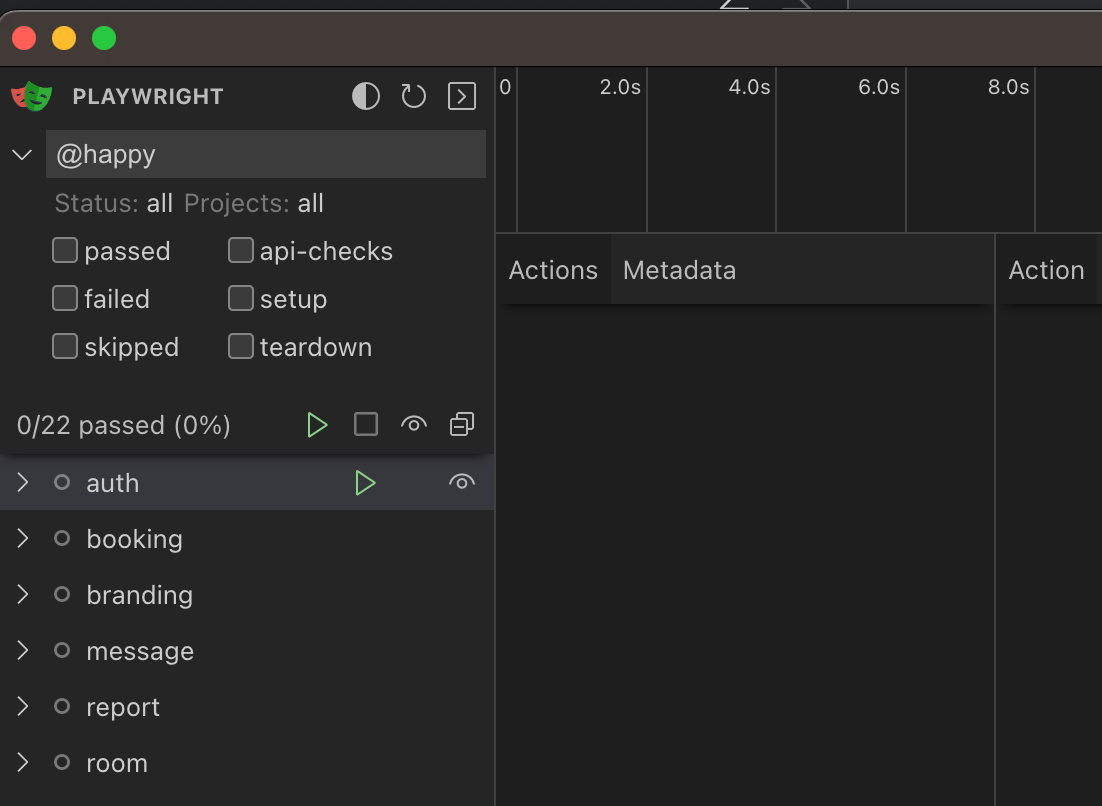Screen dimensions: 1102x806
Task: Open the Action tab in right panel
Action: point(1046,271)
